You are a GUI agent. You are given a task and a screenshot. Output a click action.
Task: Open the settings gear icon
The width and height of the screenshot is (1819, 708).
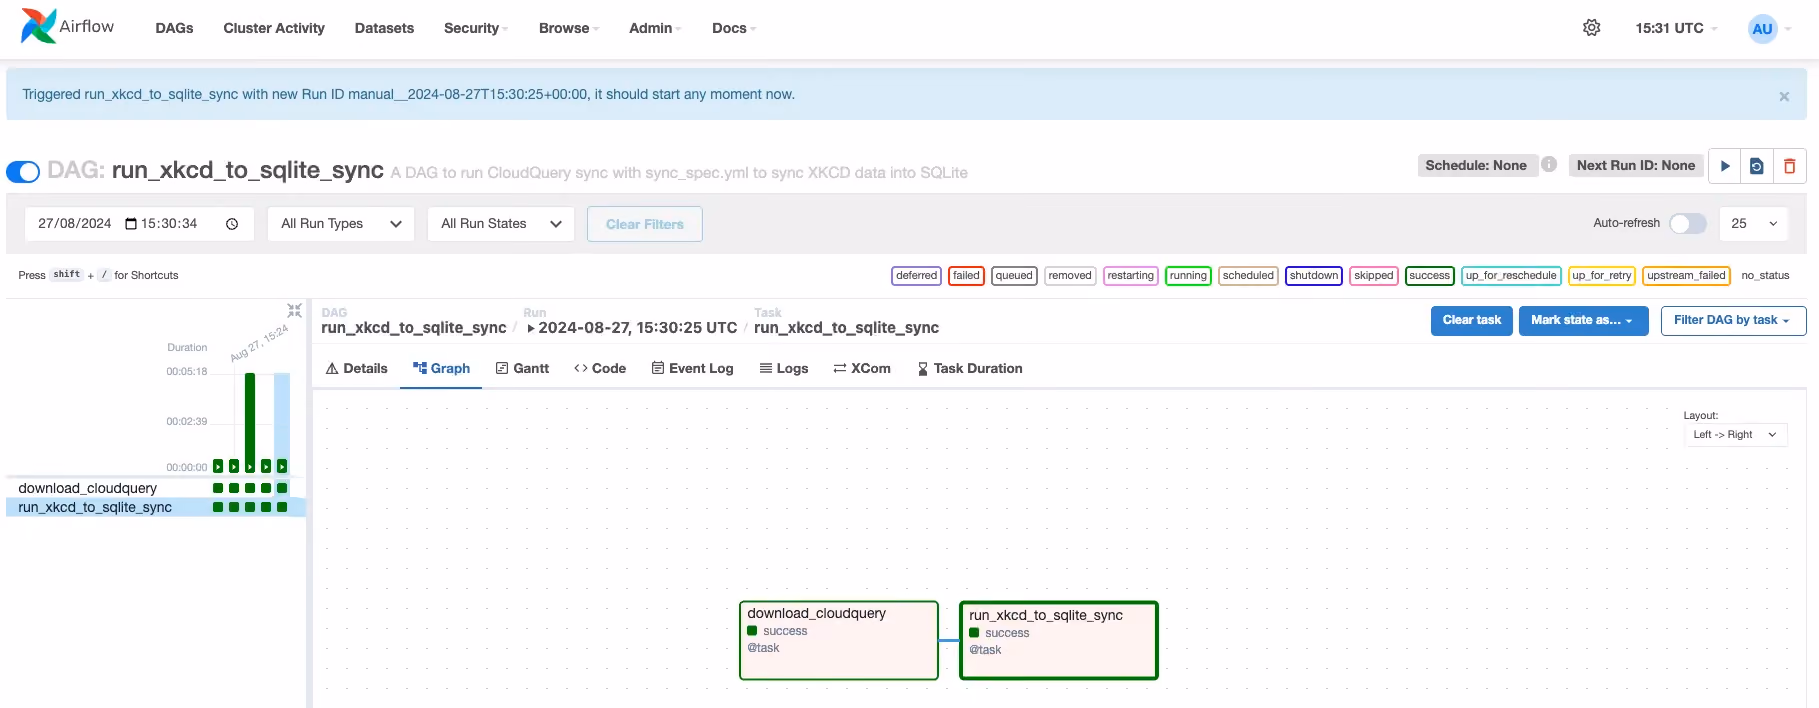click(1591, 28)
